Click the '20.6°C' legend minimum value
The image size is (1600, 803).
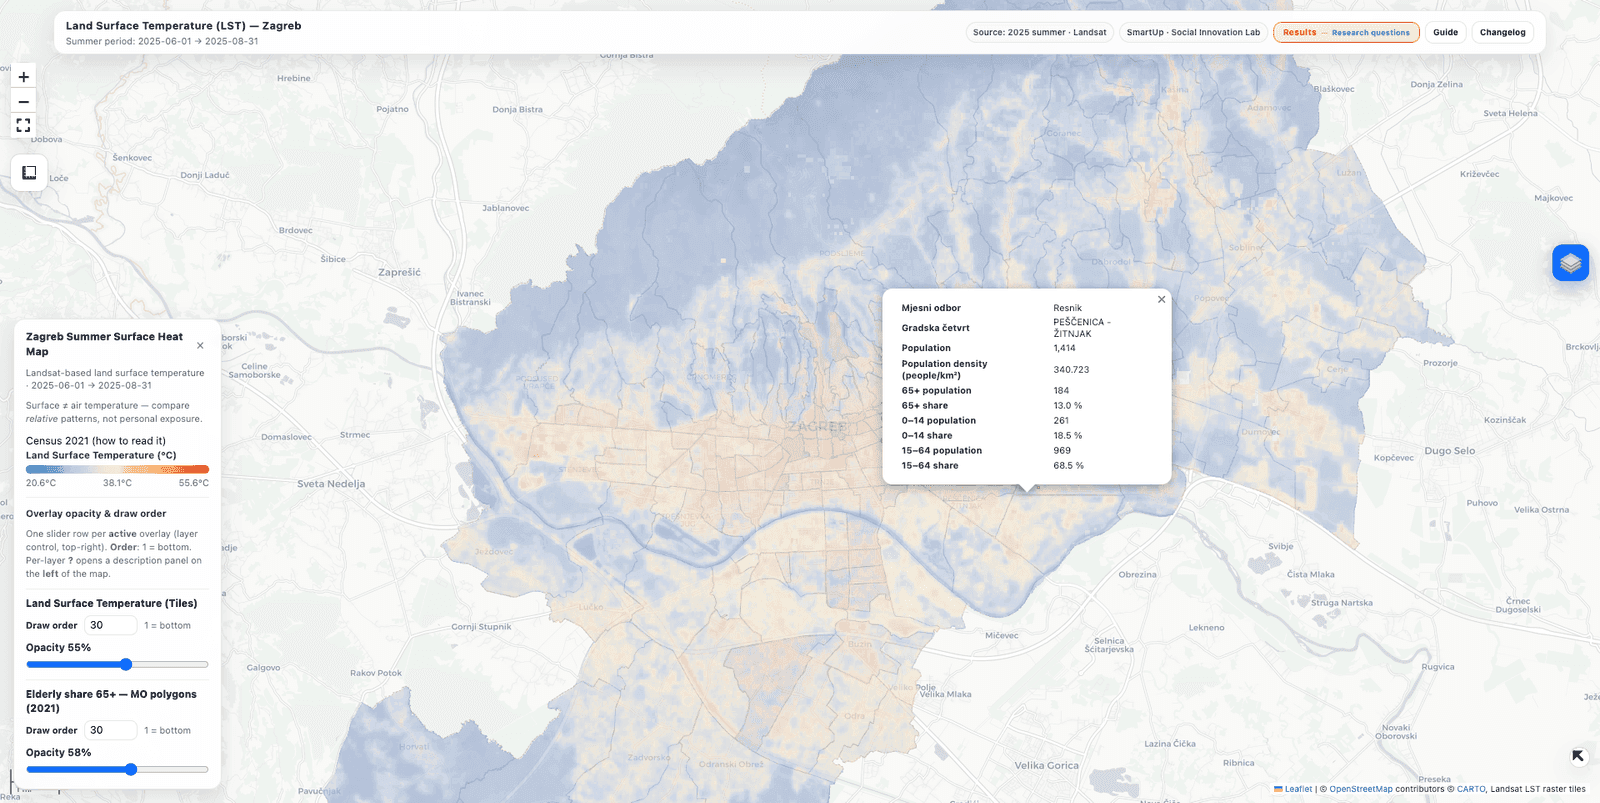click(x=41, y=483)
